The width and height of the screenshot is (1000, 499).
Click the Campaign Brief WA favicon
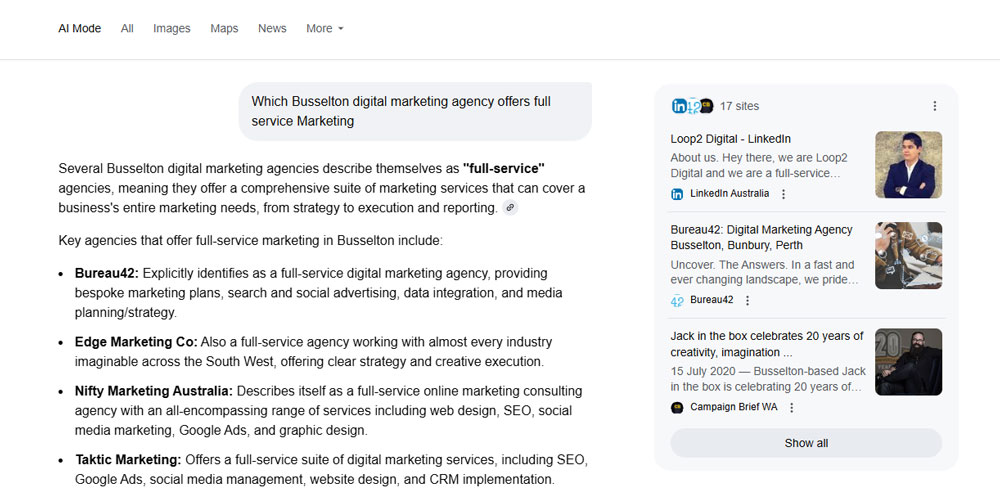click(x=677, y=408)
